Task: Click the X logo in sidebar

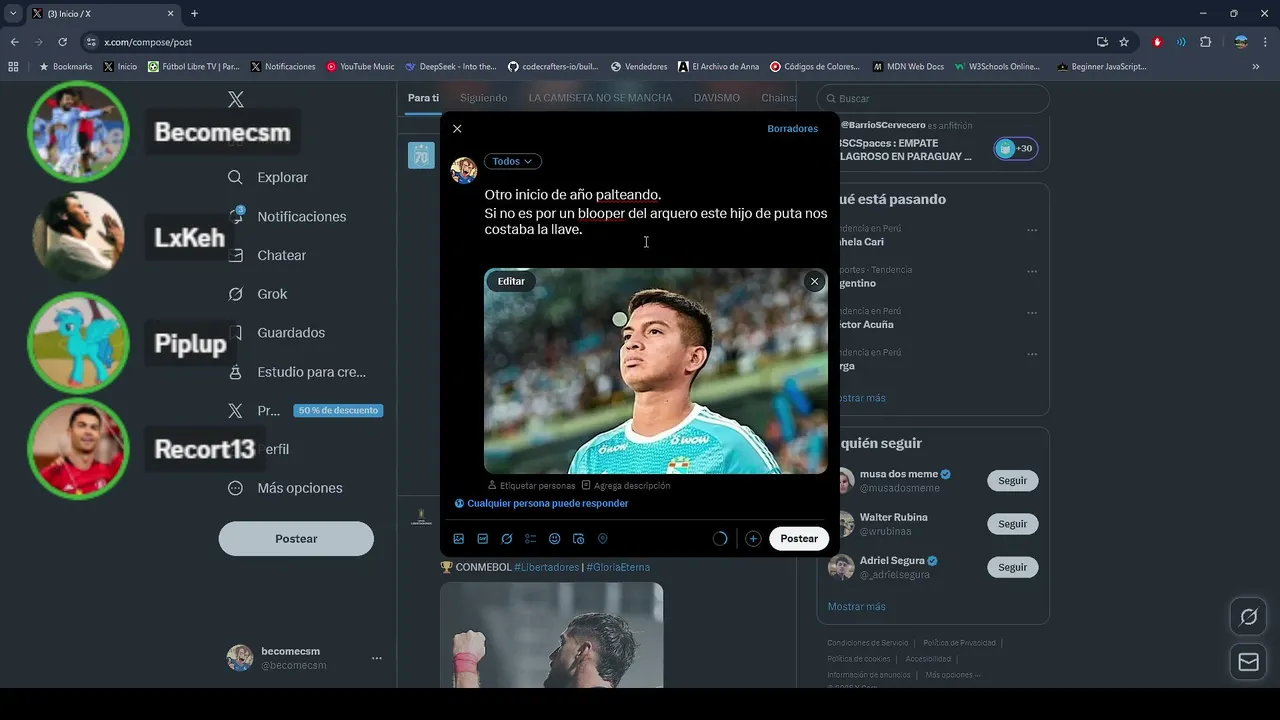Action: pos(236,99)
